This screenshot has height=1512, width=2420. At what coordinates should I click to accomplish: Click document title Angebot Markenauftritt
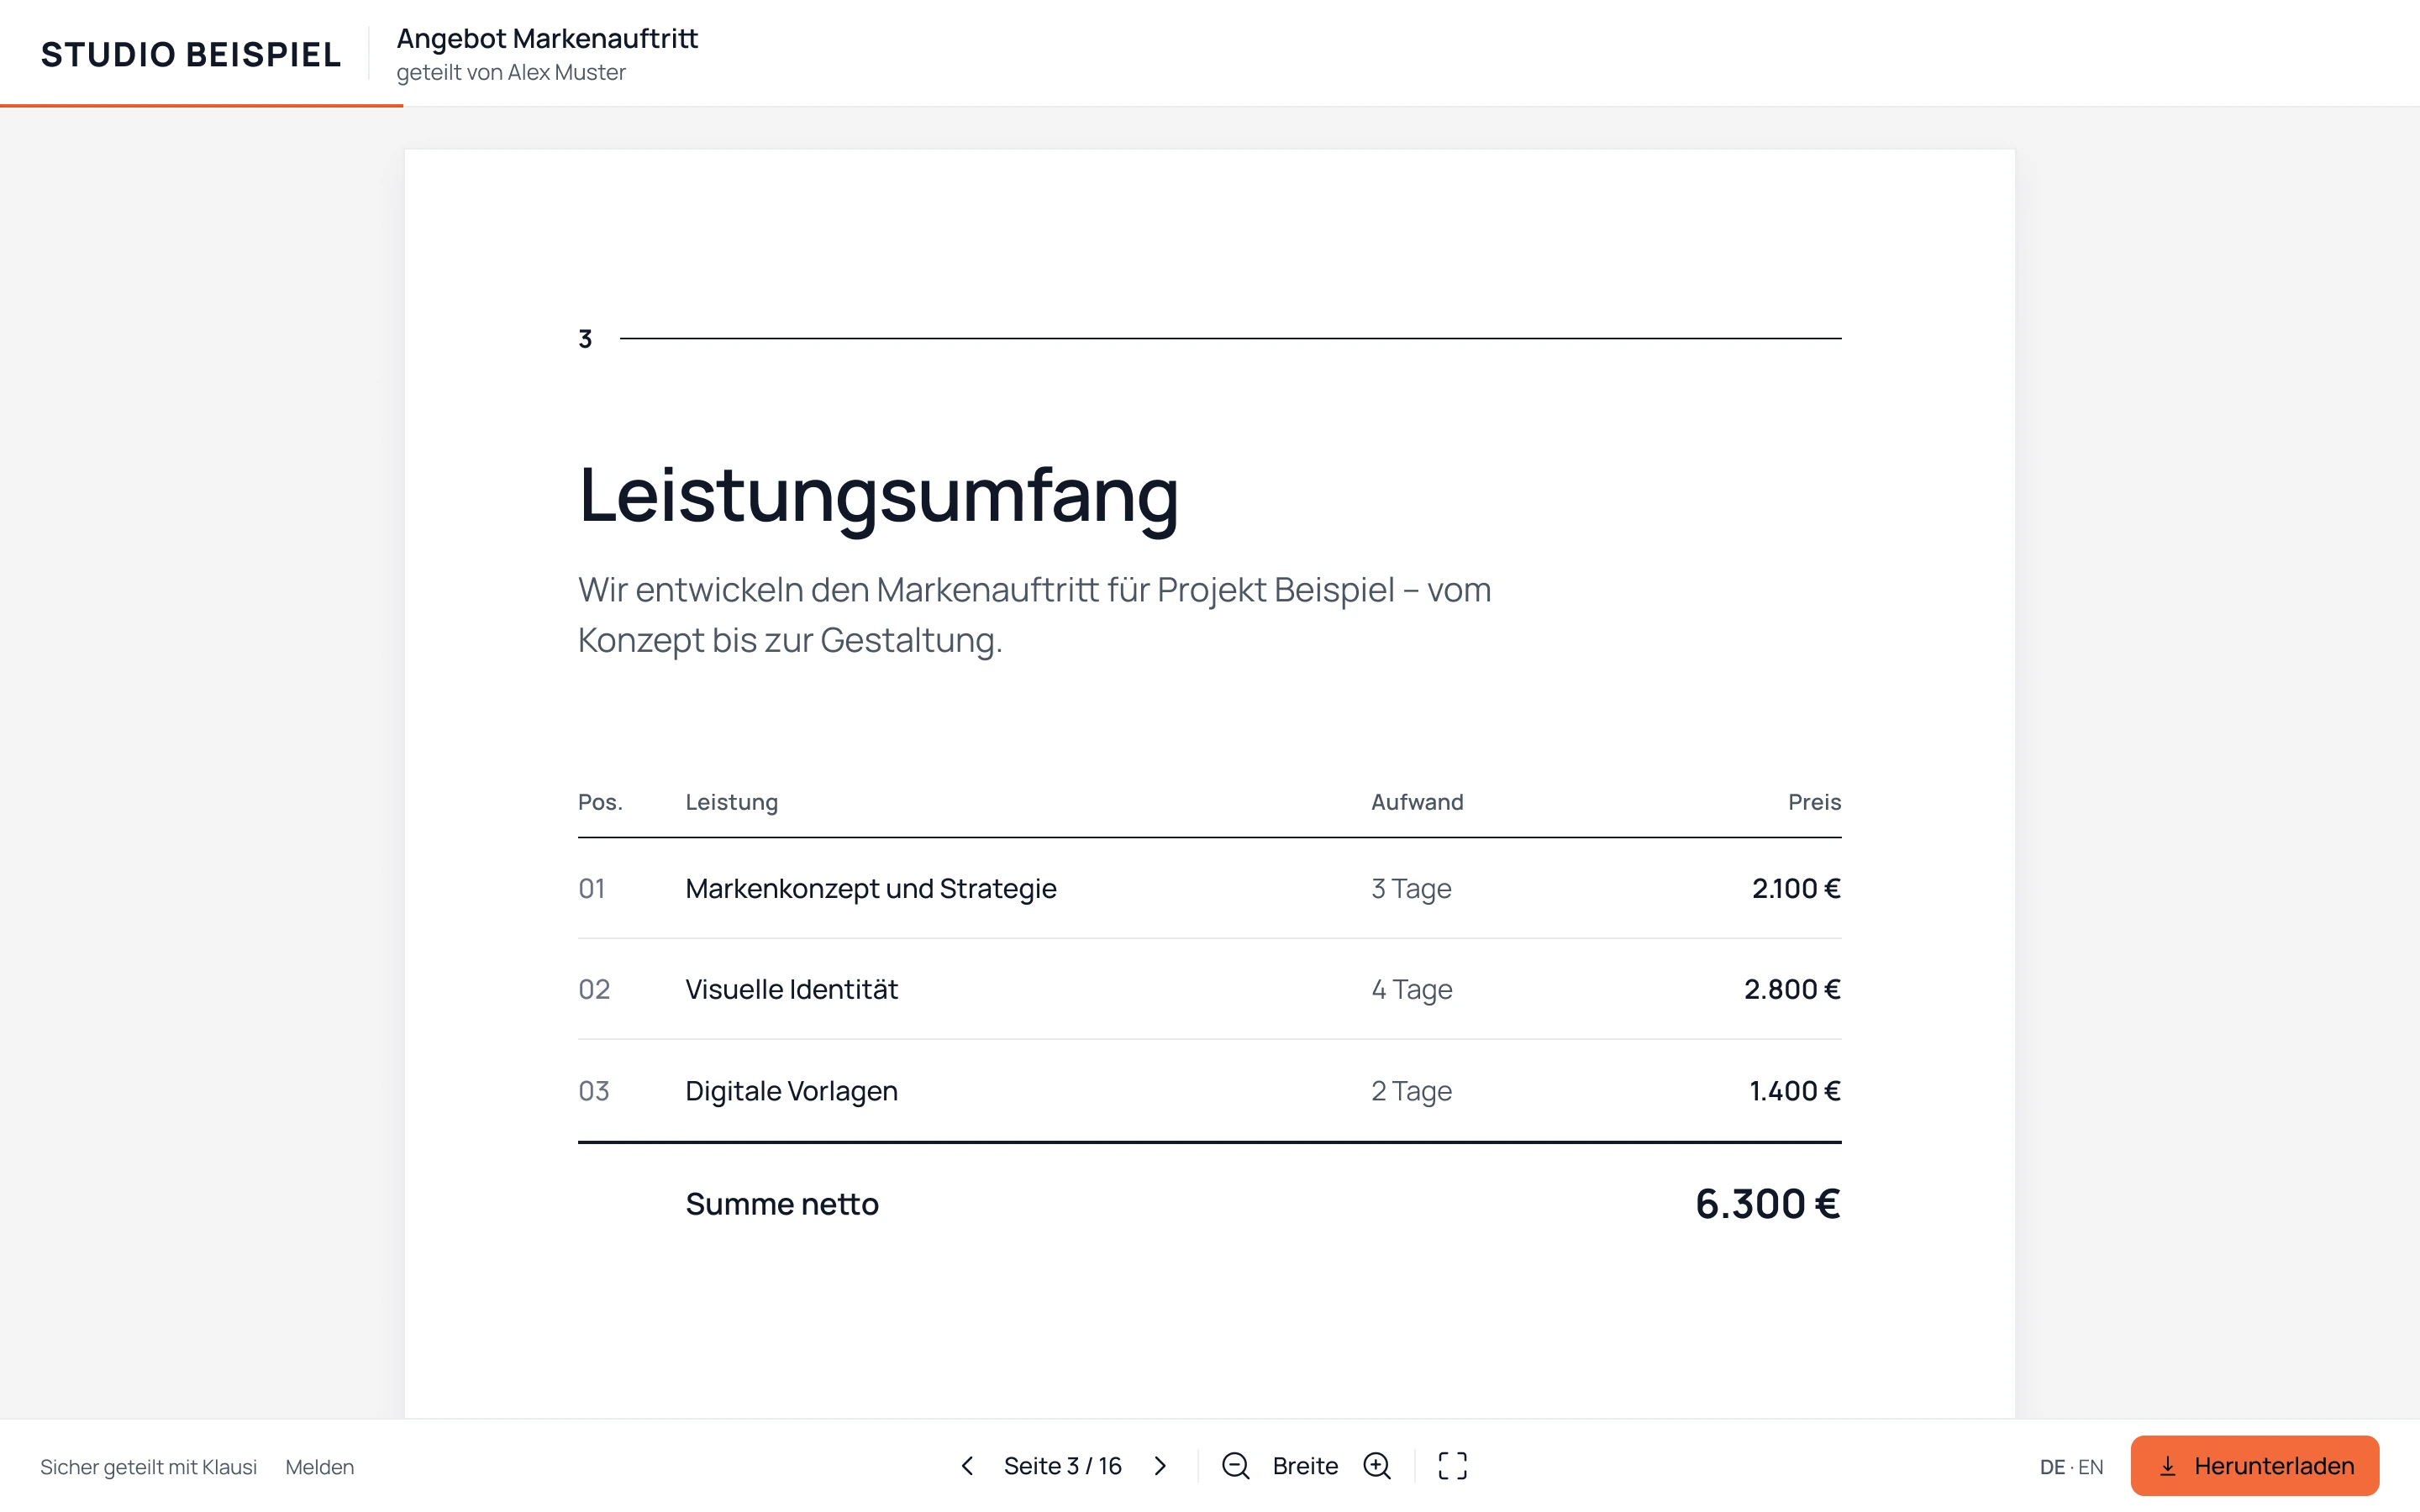(547, 39)
